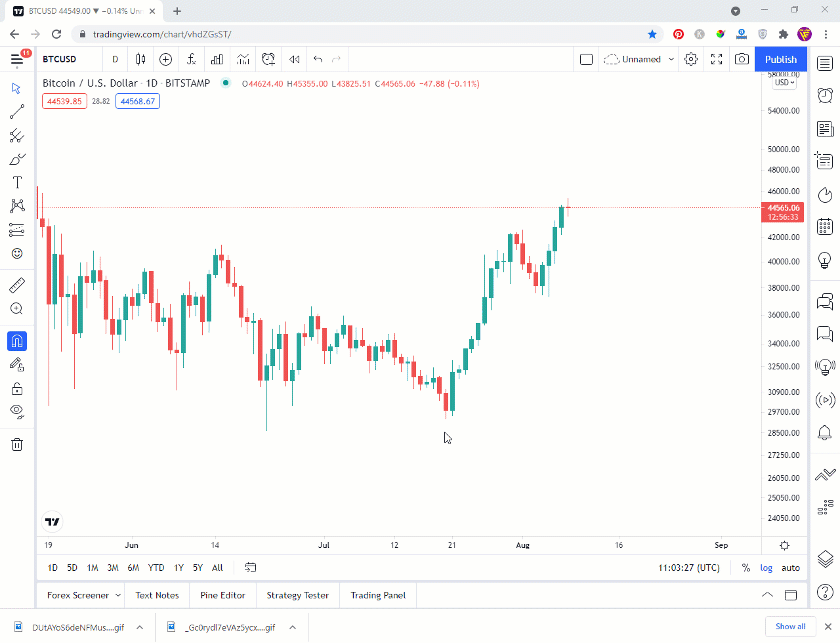Viewport: 840px width, 643px height.
Task: Toggle Magnet mode in drawing toolbar
Action: 17,341
